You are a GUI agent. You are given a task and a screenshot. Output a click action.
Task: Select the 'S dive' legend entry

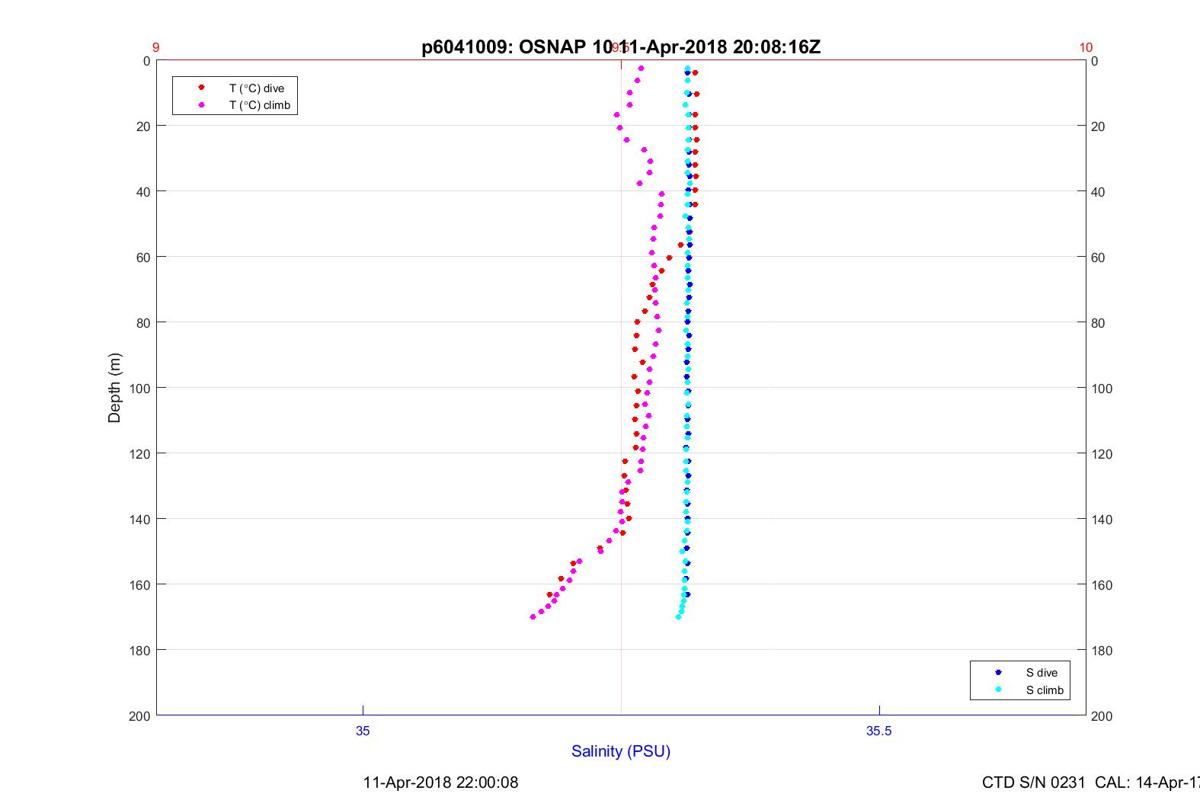pyautogui.click(x=1041, y=673)
